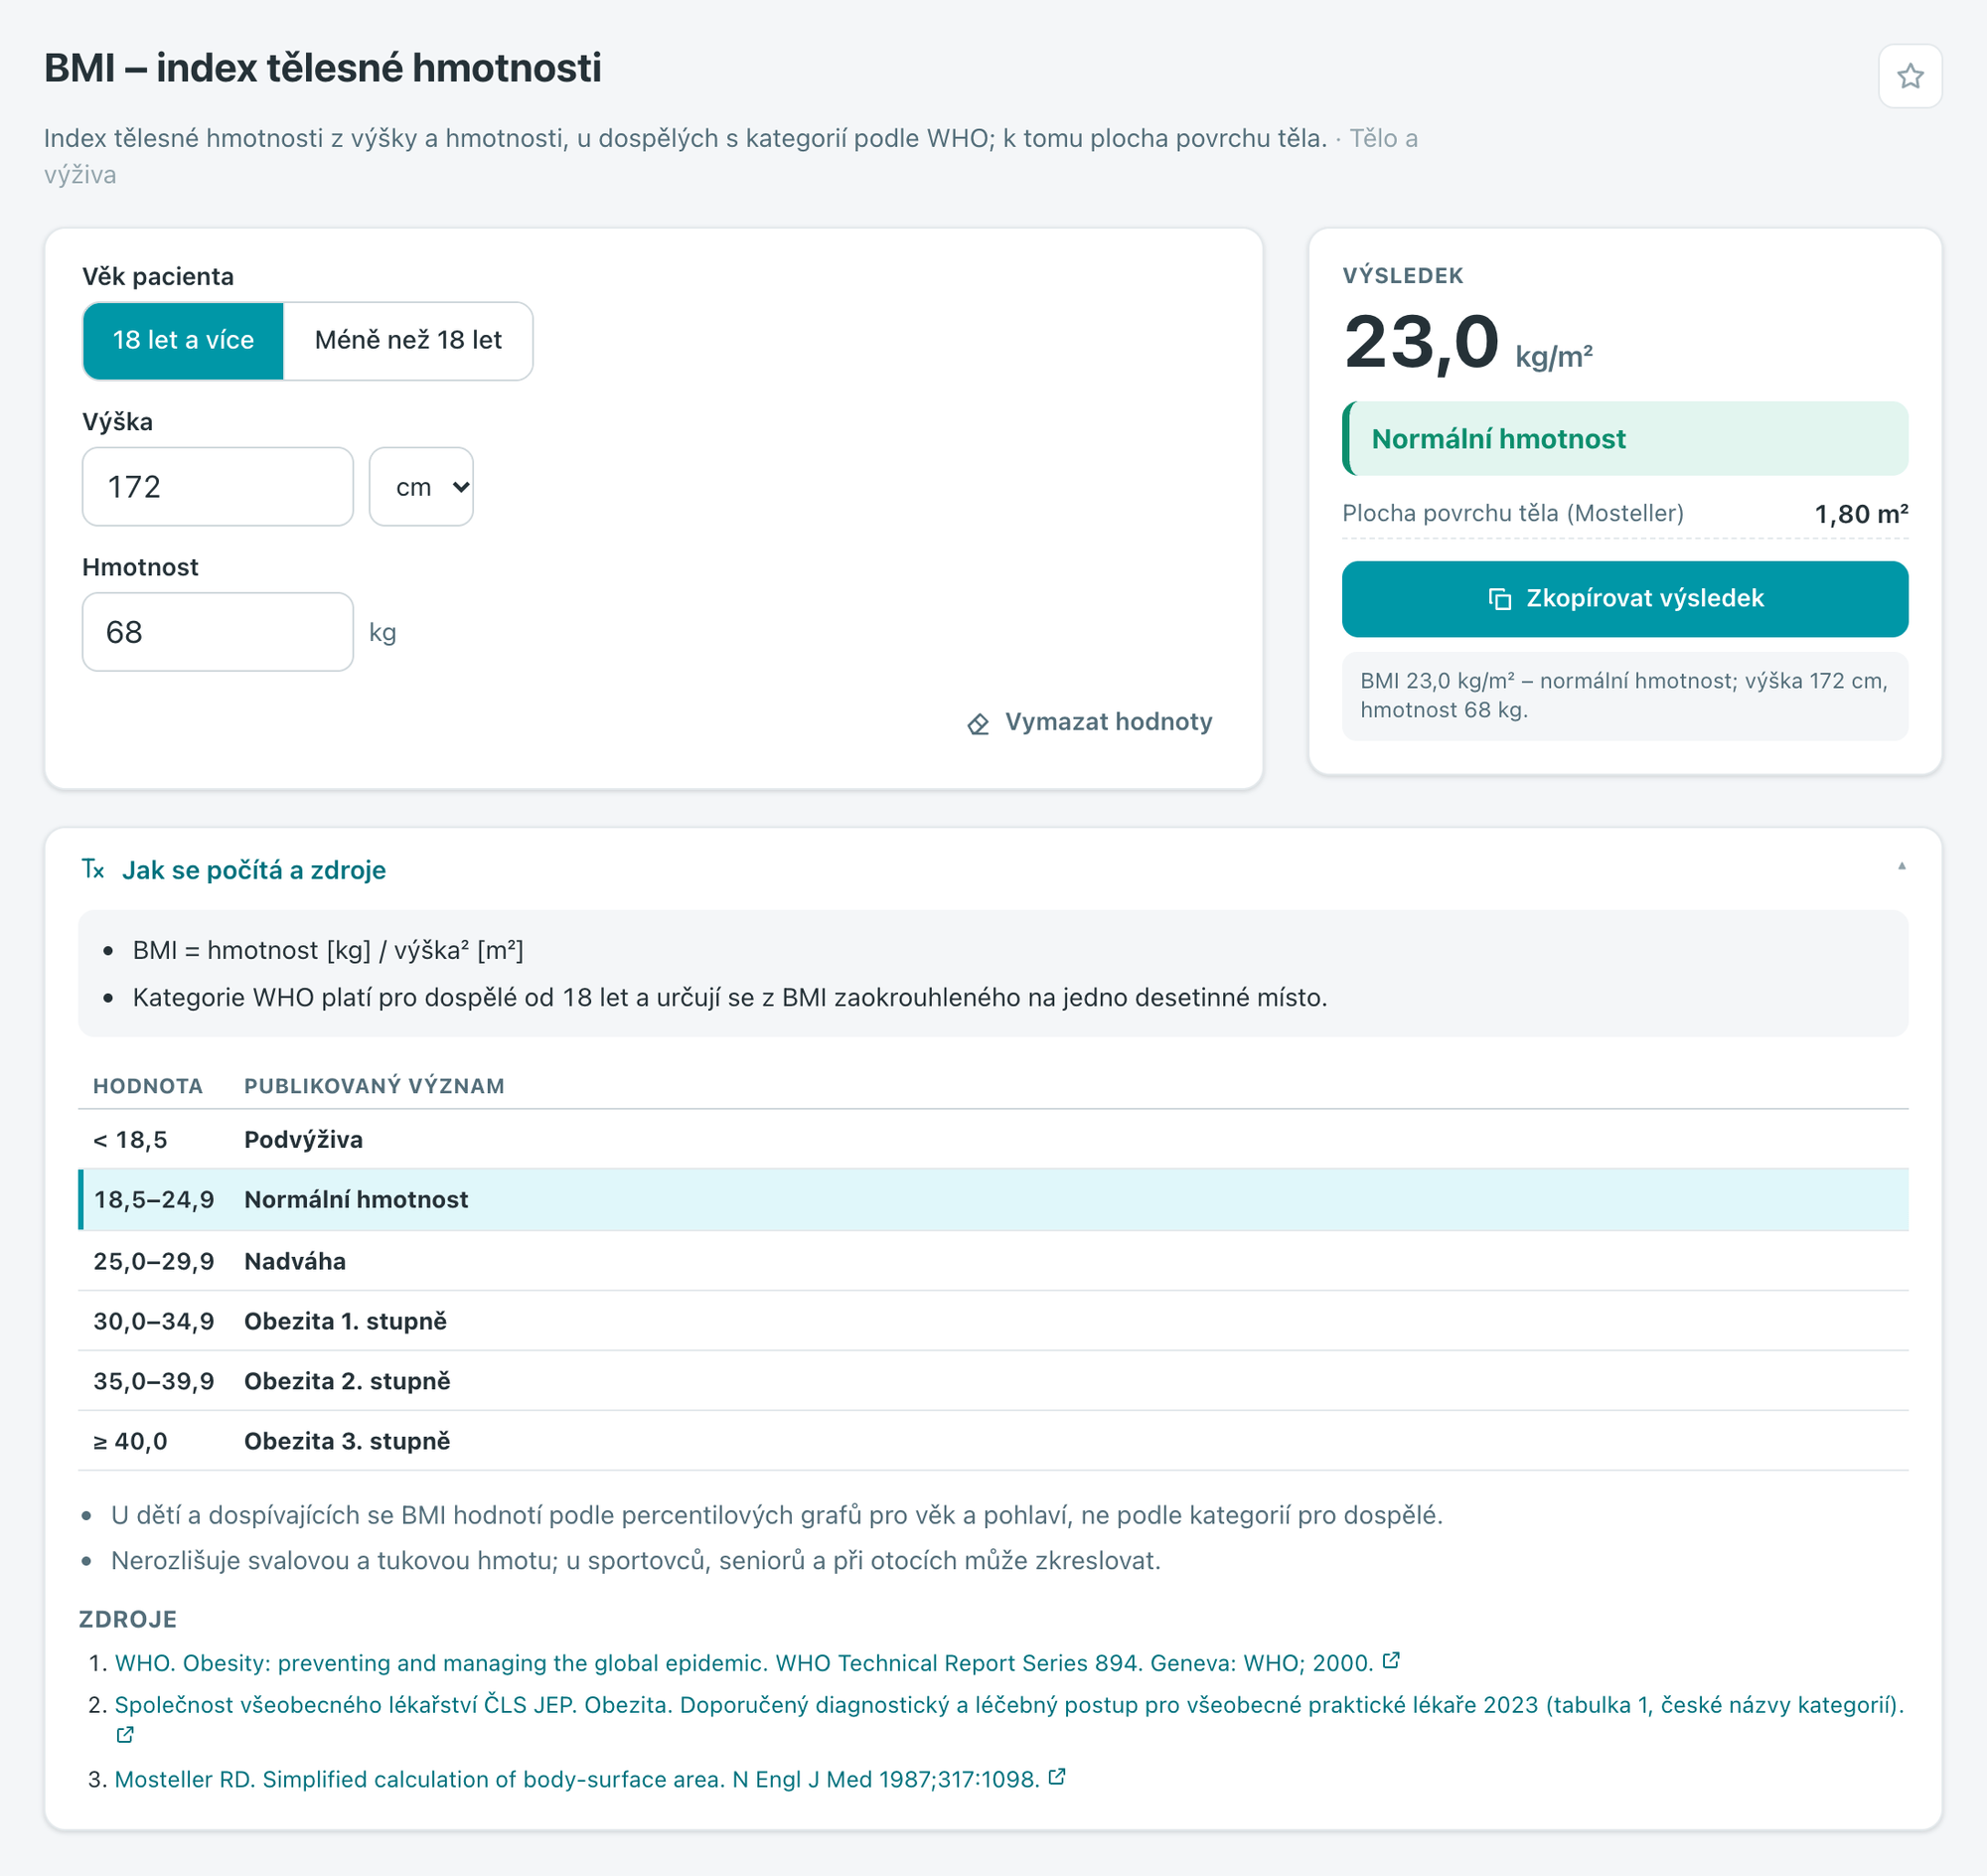Click the HODNOTA column header
The image size is (1987, 1876).
148,1086
